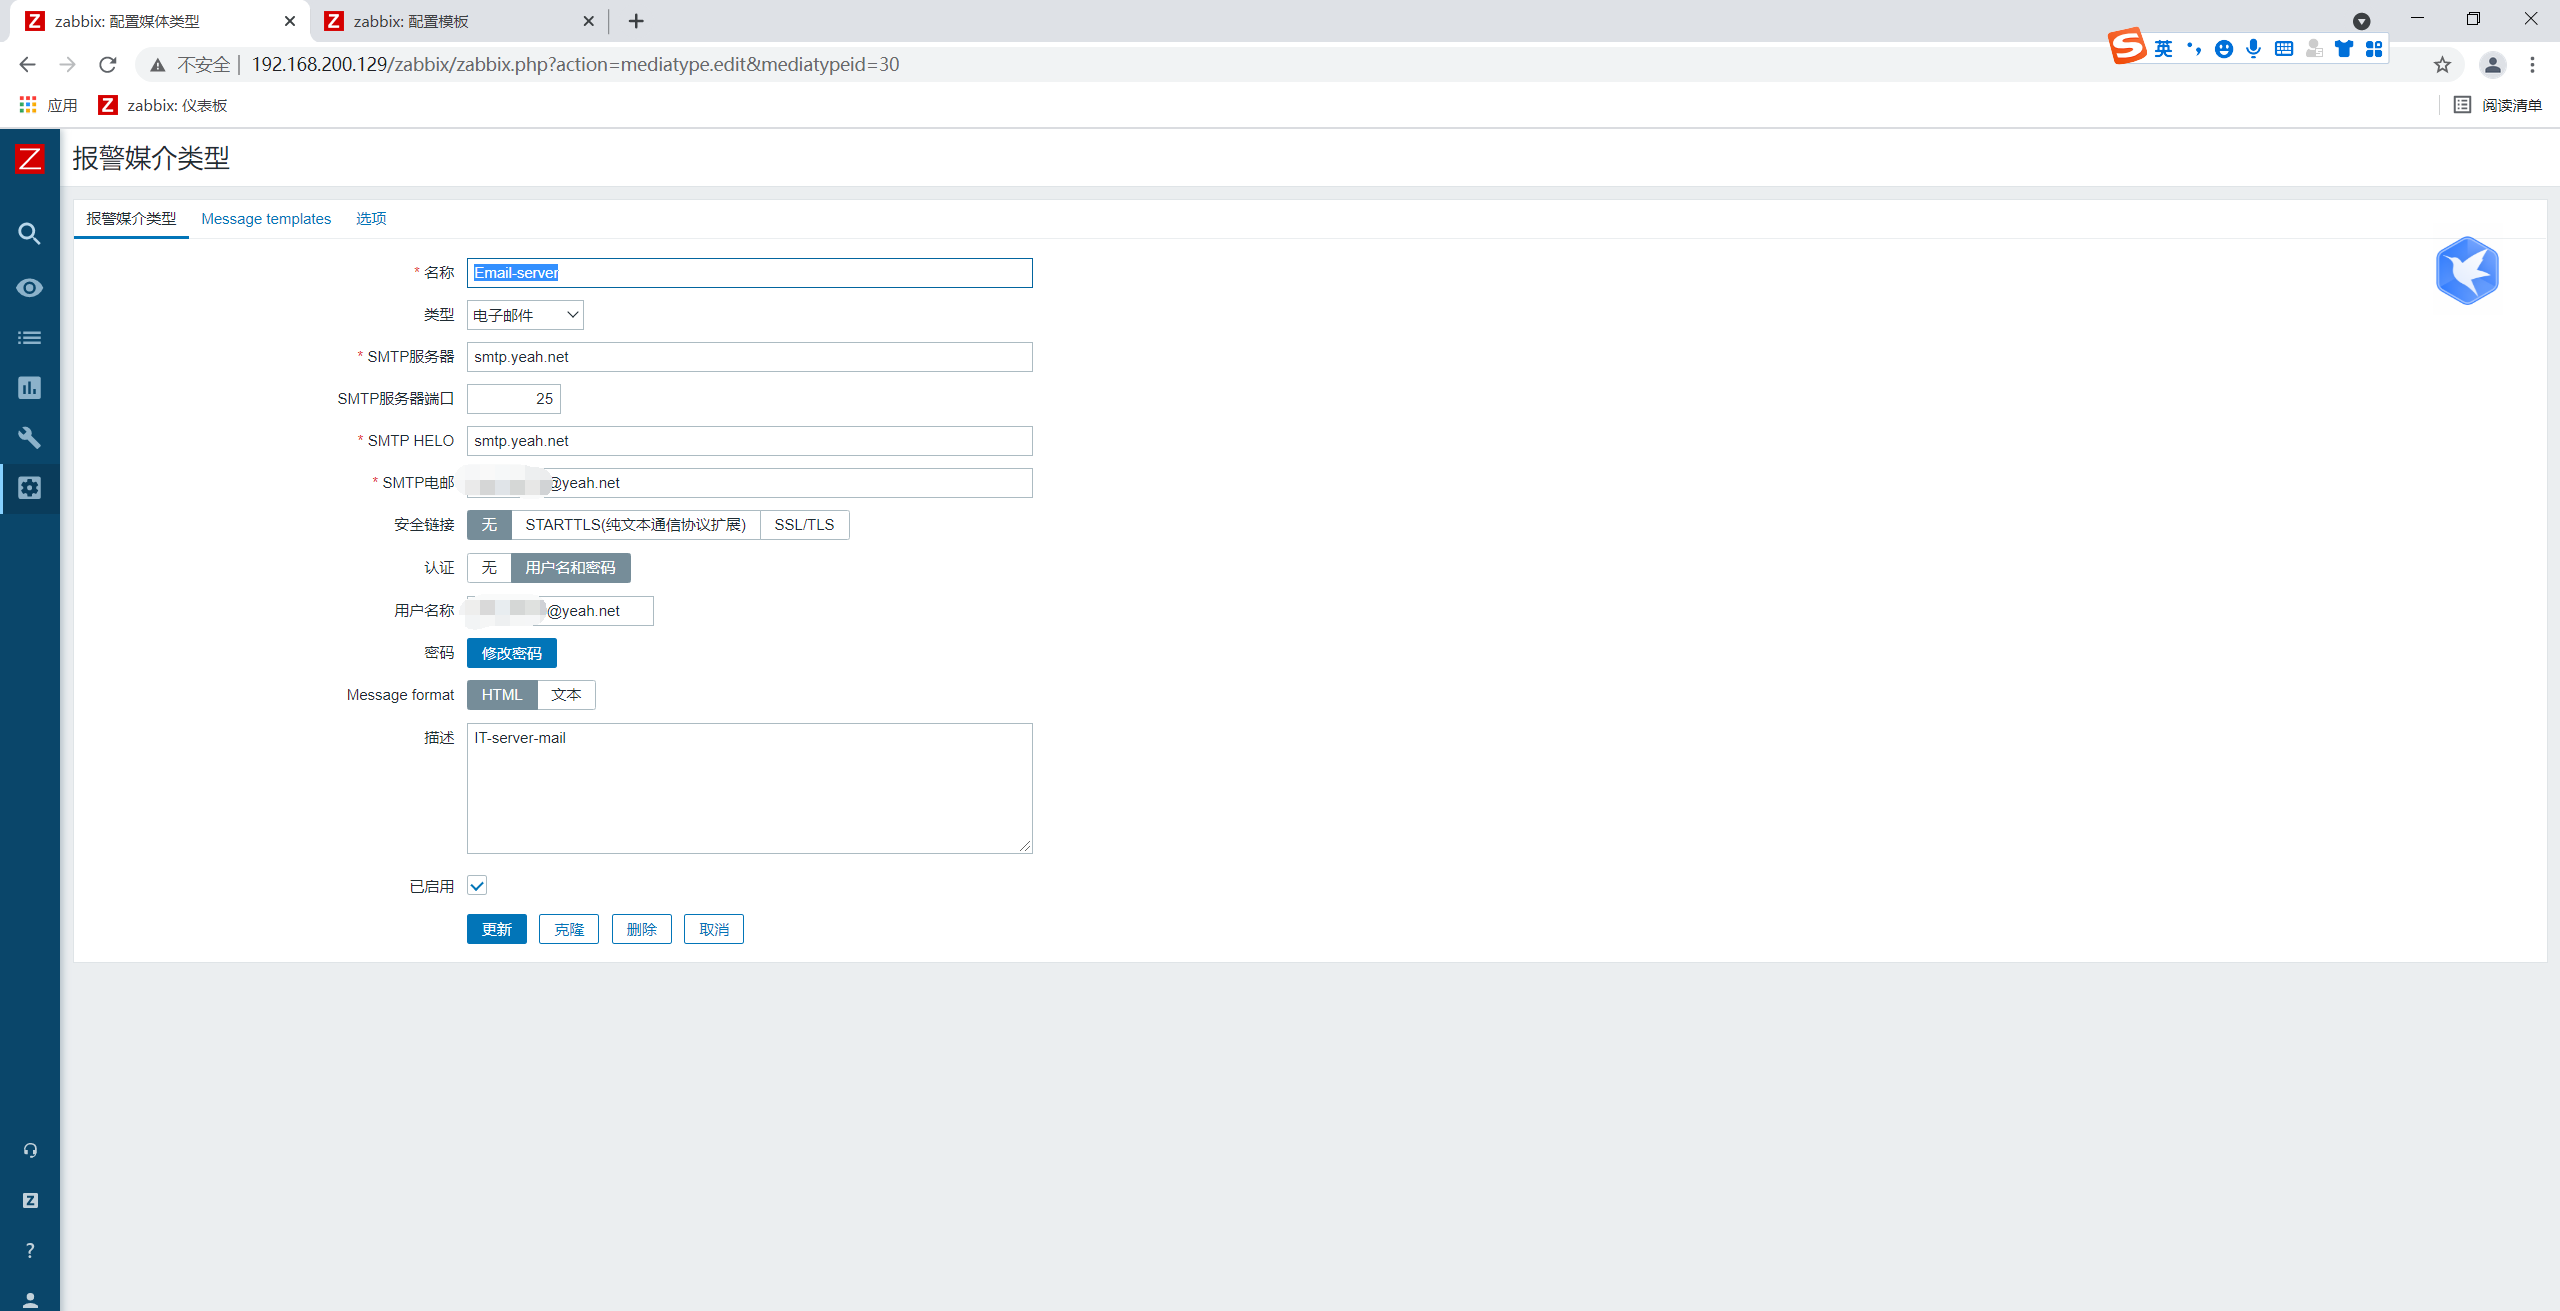Bookmark this page with star icon

pyautogui.click(x=2442, y=65)
